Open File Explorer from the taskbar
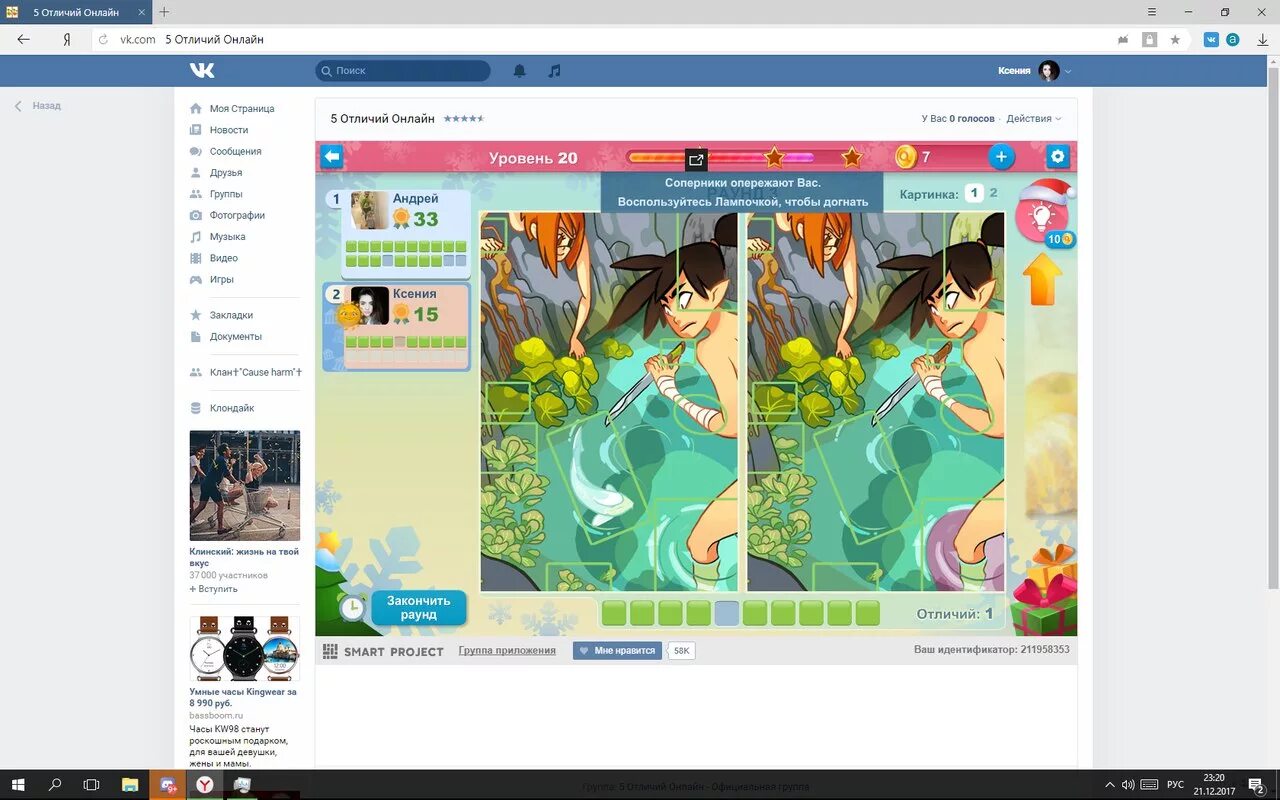The image size is (1280, 800). pyautogui.click(x=130, y=785)
